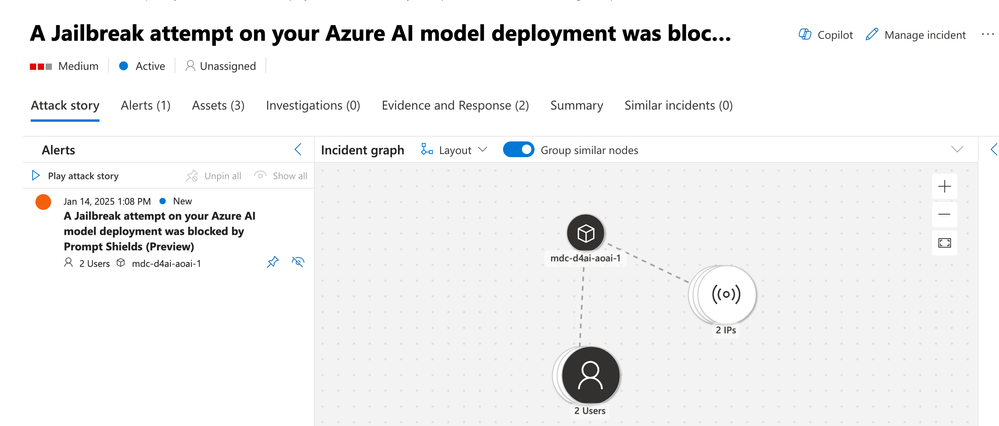Switch to the Attack story tab

pyautogui.click(x=65, y=106)
